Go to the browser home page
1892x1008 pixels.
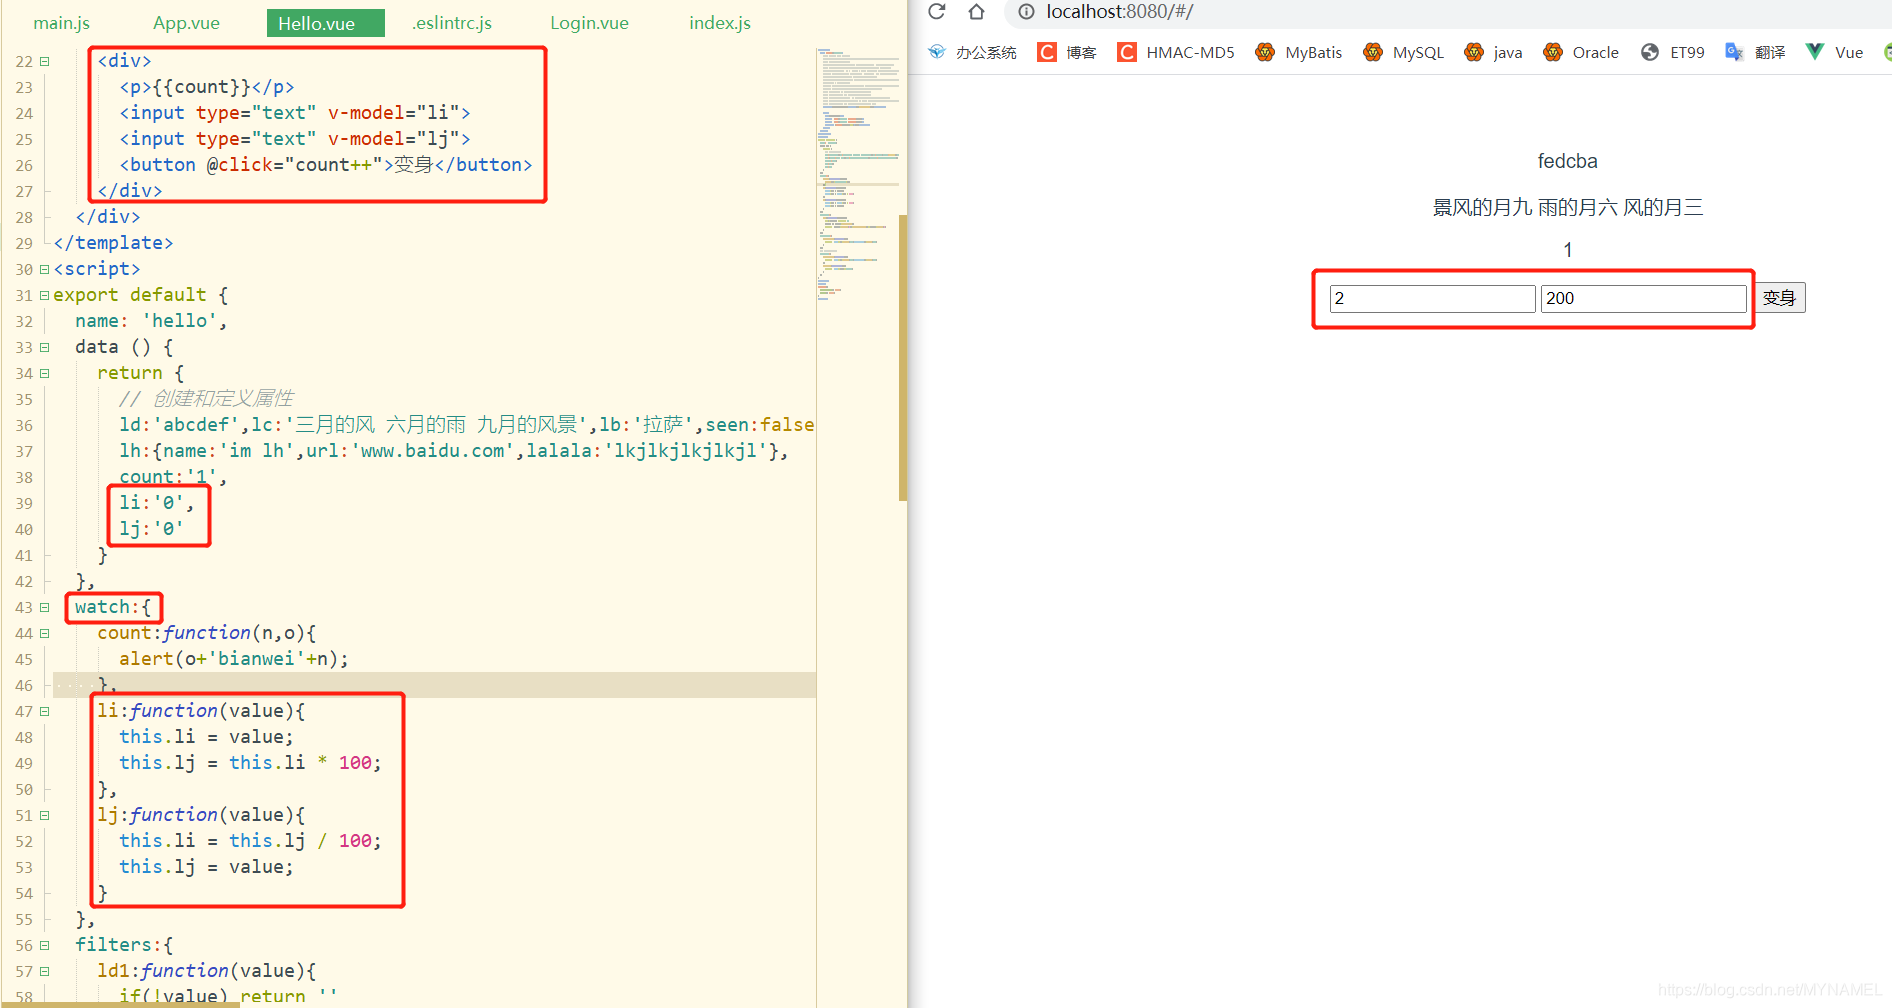click(977, 12)
